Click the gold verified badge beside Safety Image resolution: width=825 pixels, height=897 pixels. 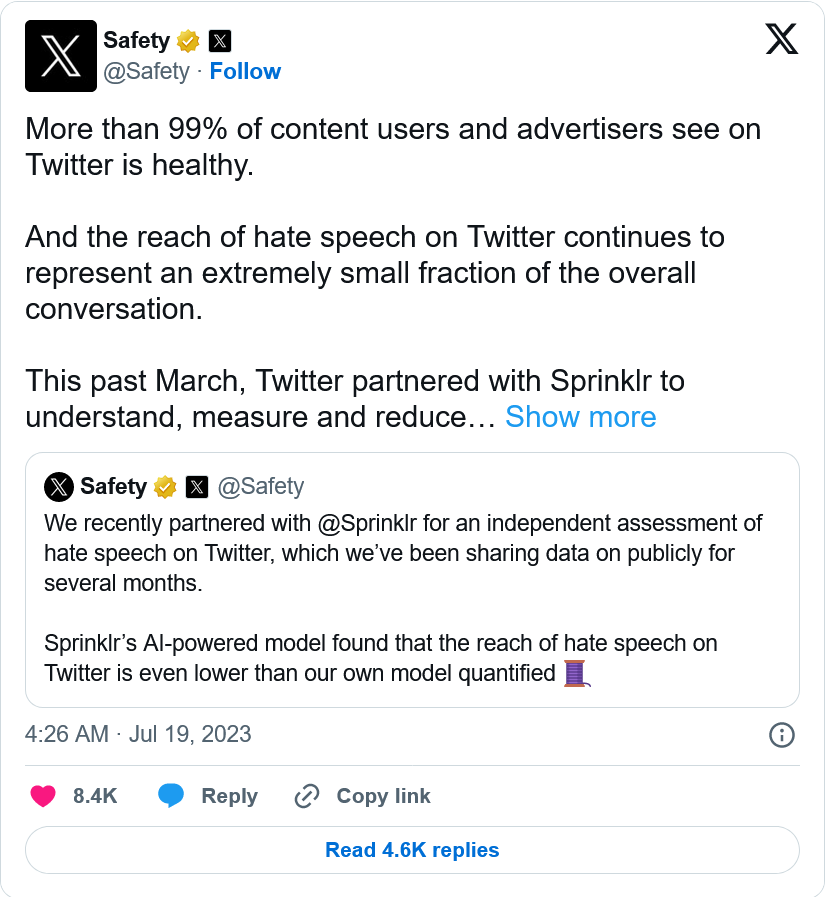(188, 41)
